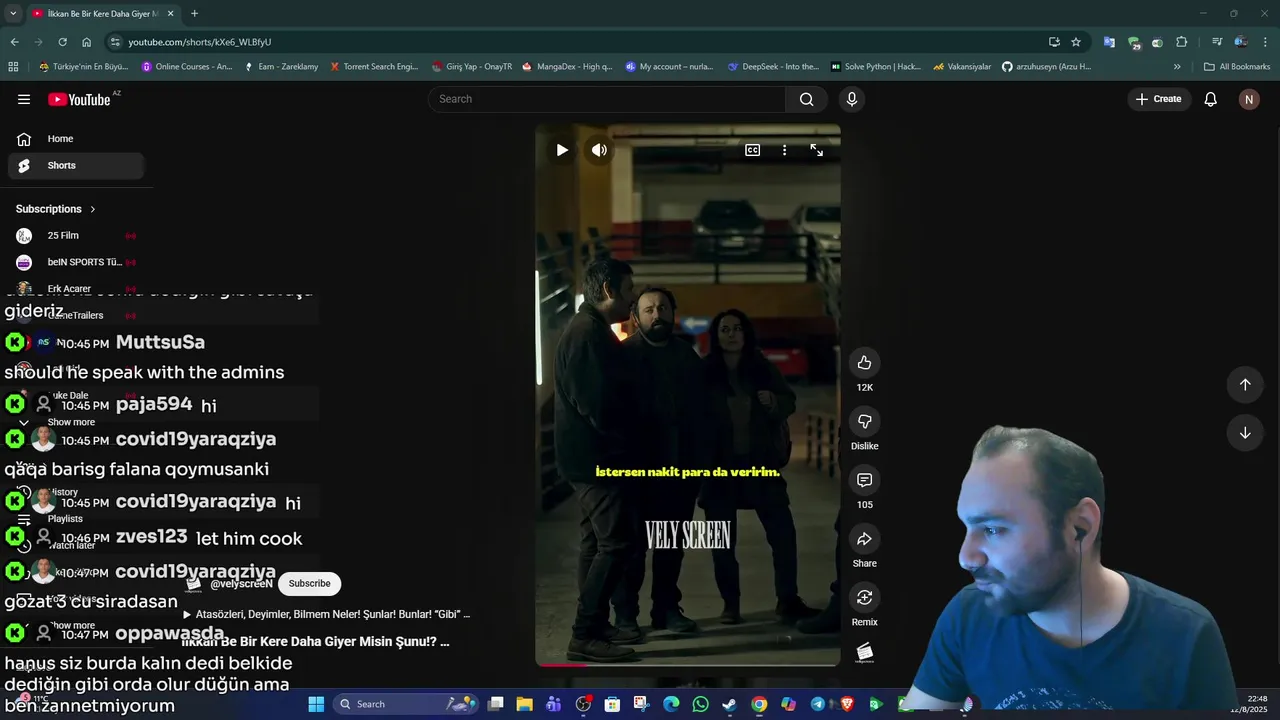Viewport: 1280px width, 720px height.
Task: Open site information icon in address bar
Action: pyautogui.click(x=115, y=42)
